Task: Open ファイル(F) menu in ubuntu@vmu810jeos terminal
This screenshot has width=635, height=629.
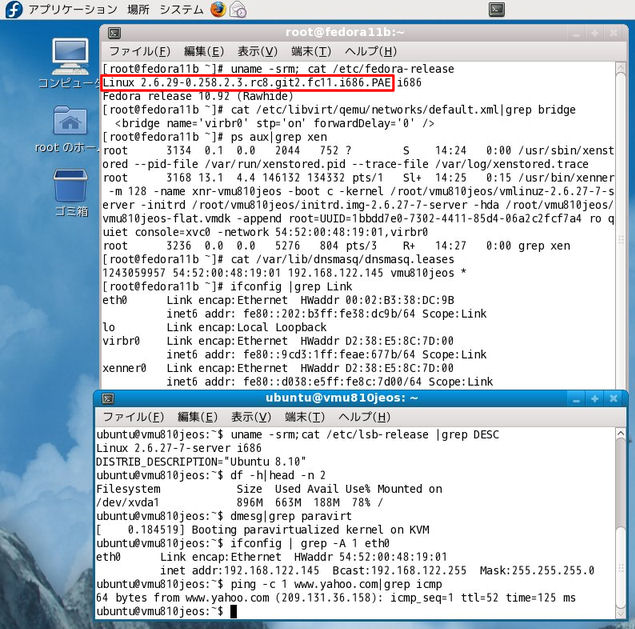Action: (133, 417)
